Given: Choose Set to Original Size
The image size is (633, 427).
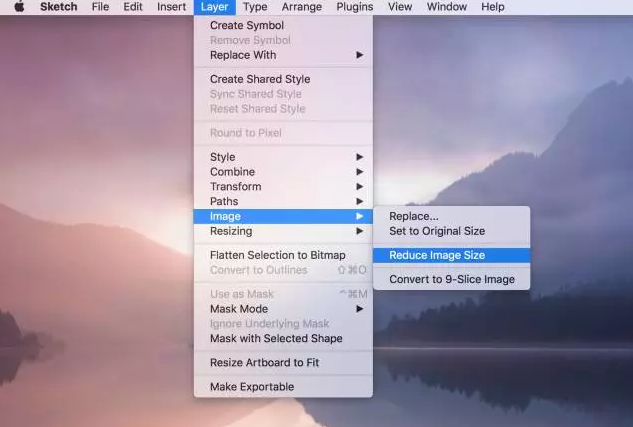Looking at the screenshot, I should [451, 231].
